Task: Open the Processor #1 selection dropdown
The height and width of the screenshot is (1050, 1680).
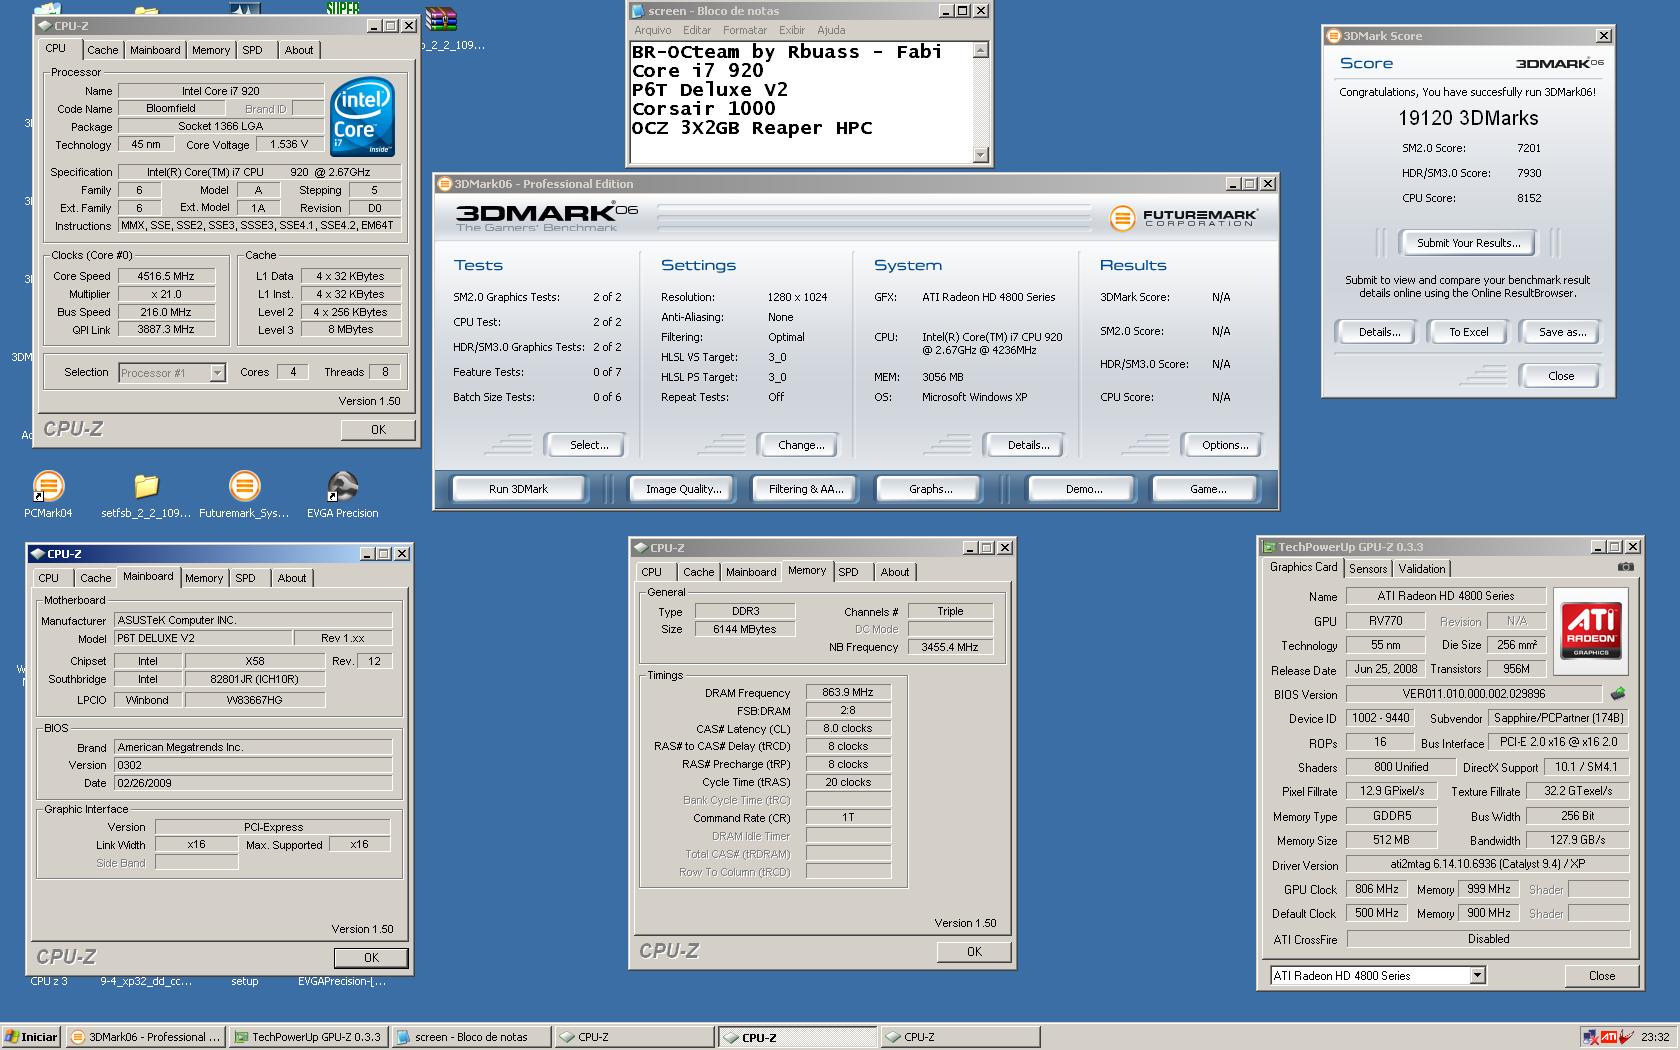Action: (x=217, y=373)
